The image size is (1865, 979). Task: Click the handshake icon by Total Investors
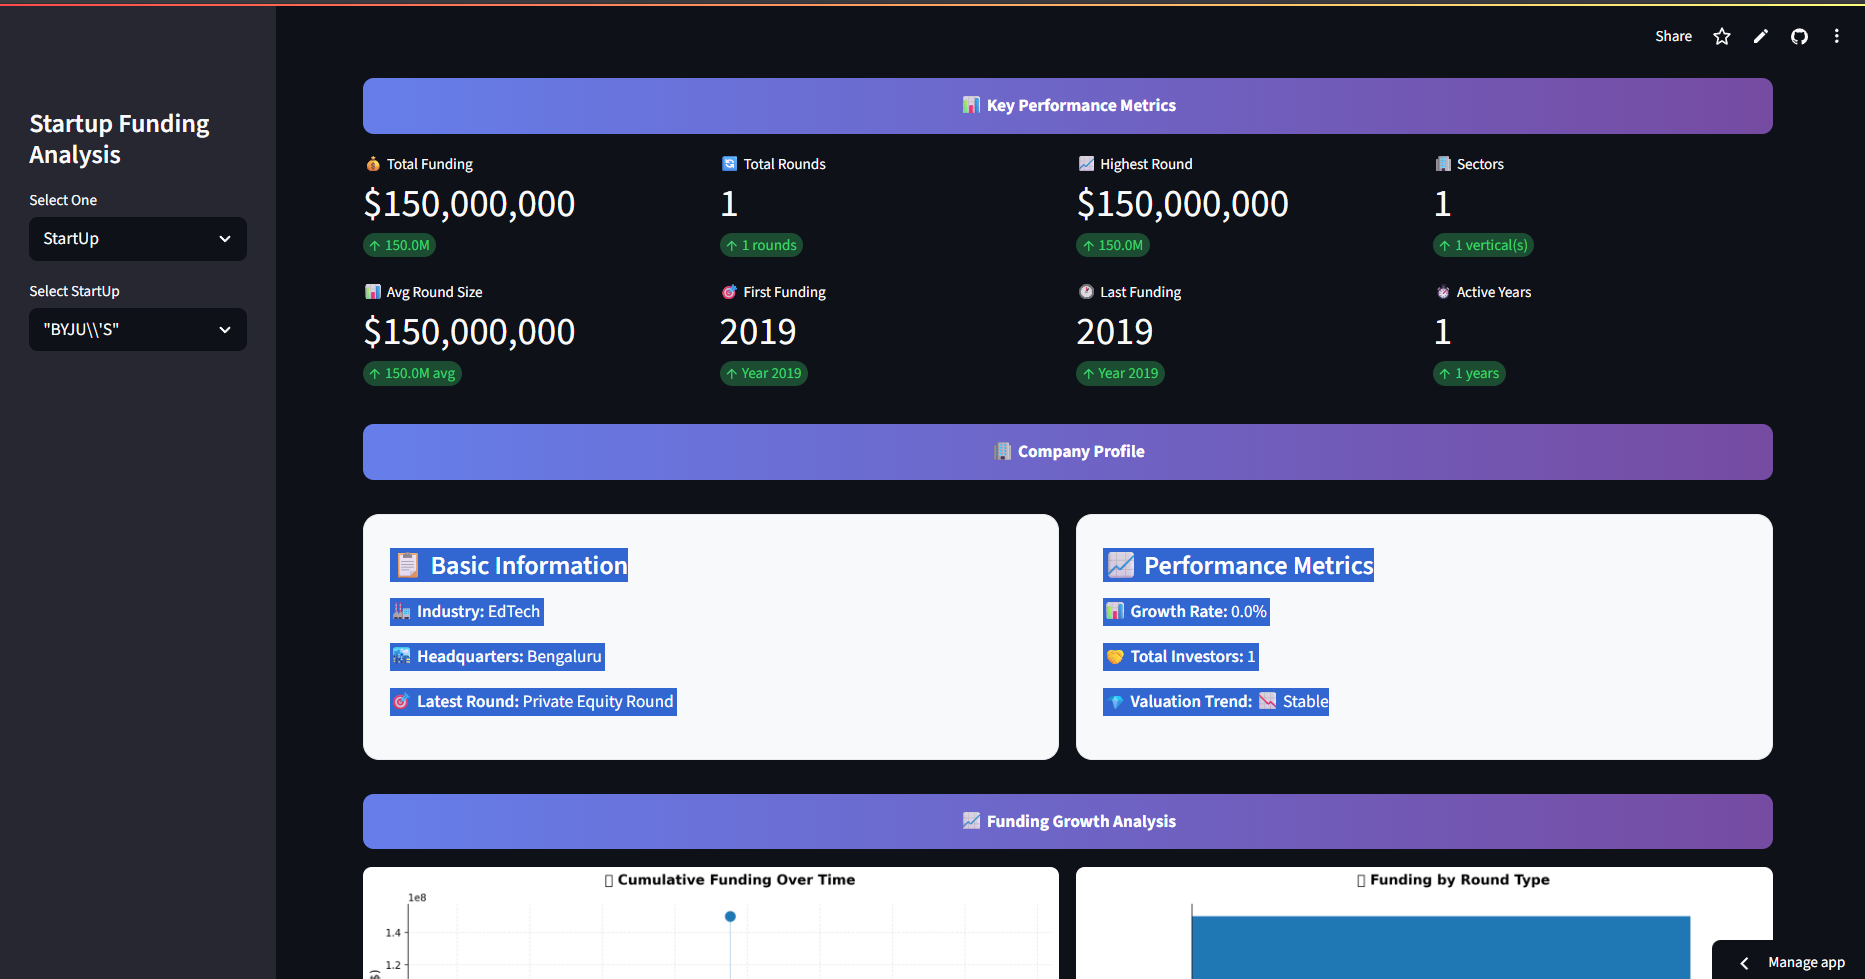point(1115,657)
